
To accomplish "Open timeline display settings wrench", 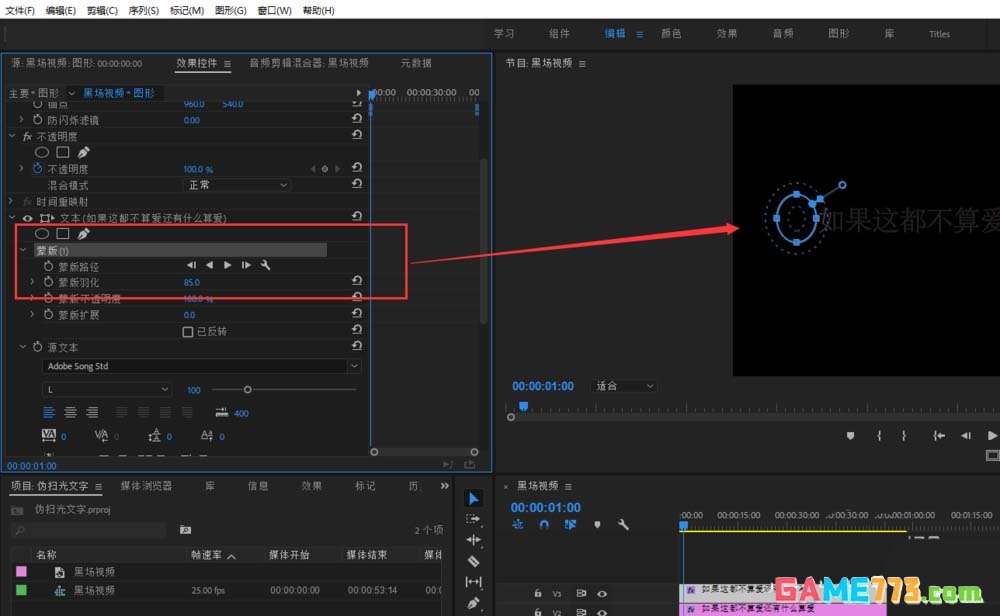I will click(x=623, y=525).
